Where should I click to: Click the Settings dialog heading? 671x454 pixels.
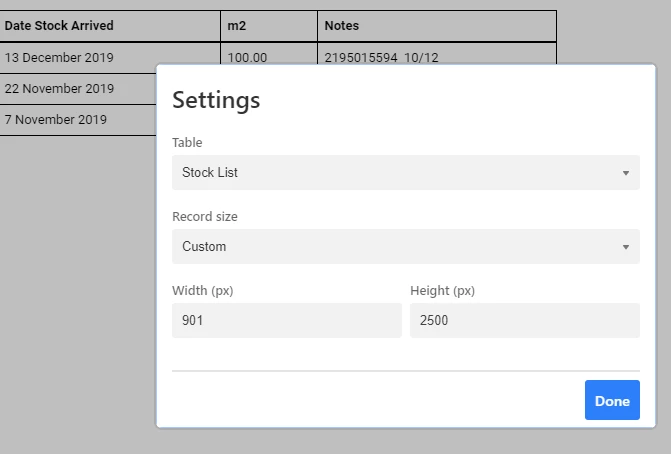(216, 100)
